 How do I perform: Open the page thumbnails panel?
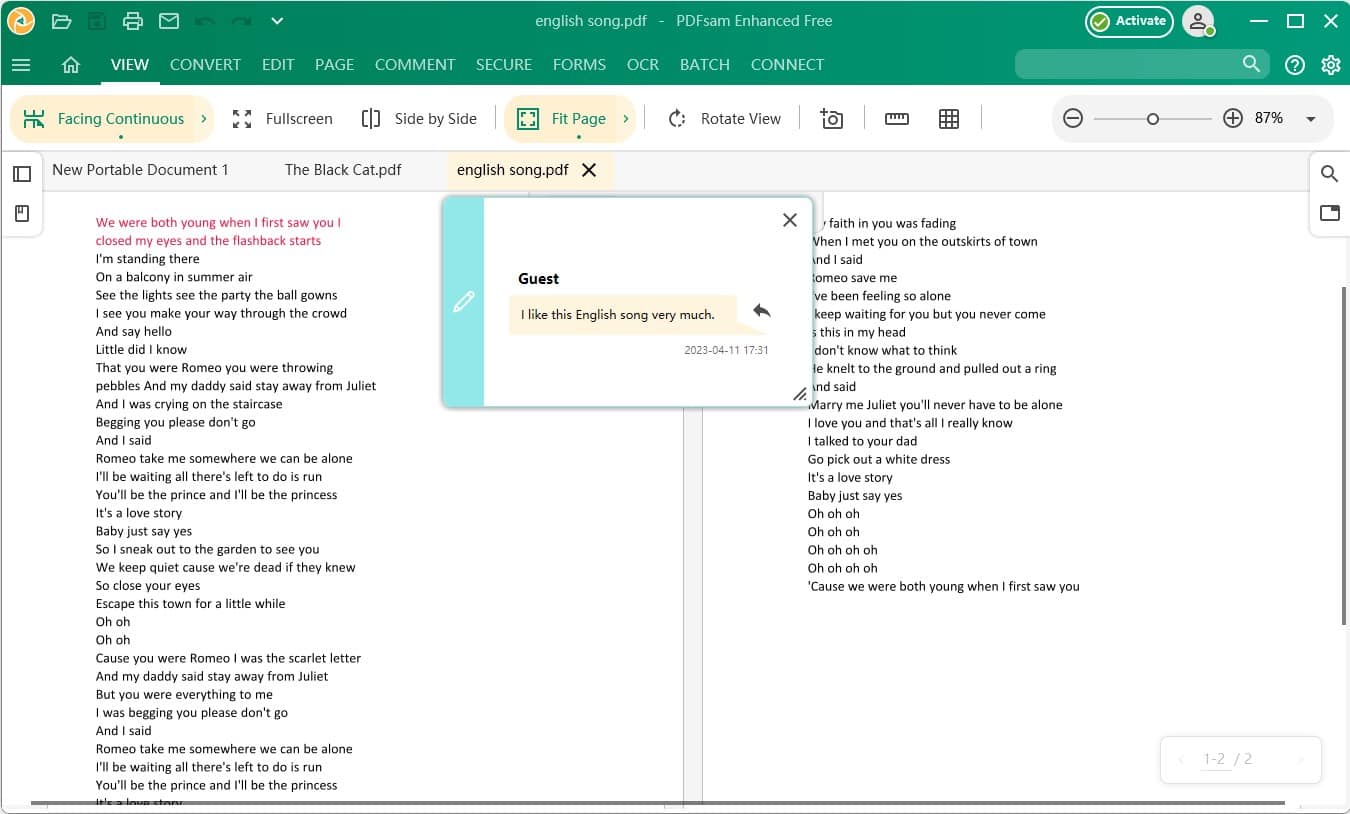pos(22,173)
